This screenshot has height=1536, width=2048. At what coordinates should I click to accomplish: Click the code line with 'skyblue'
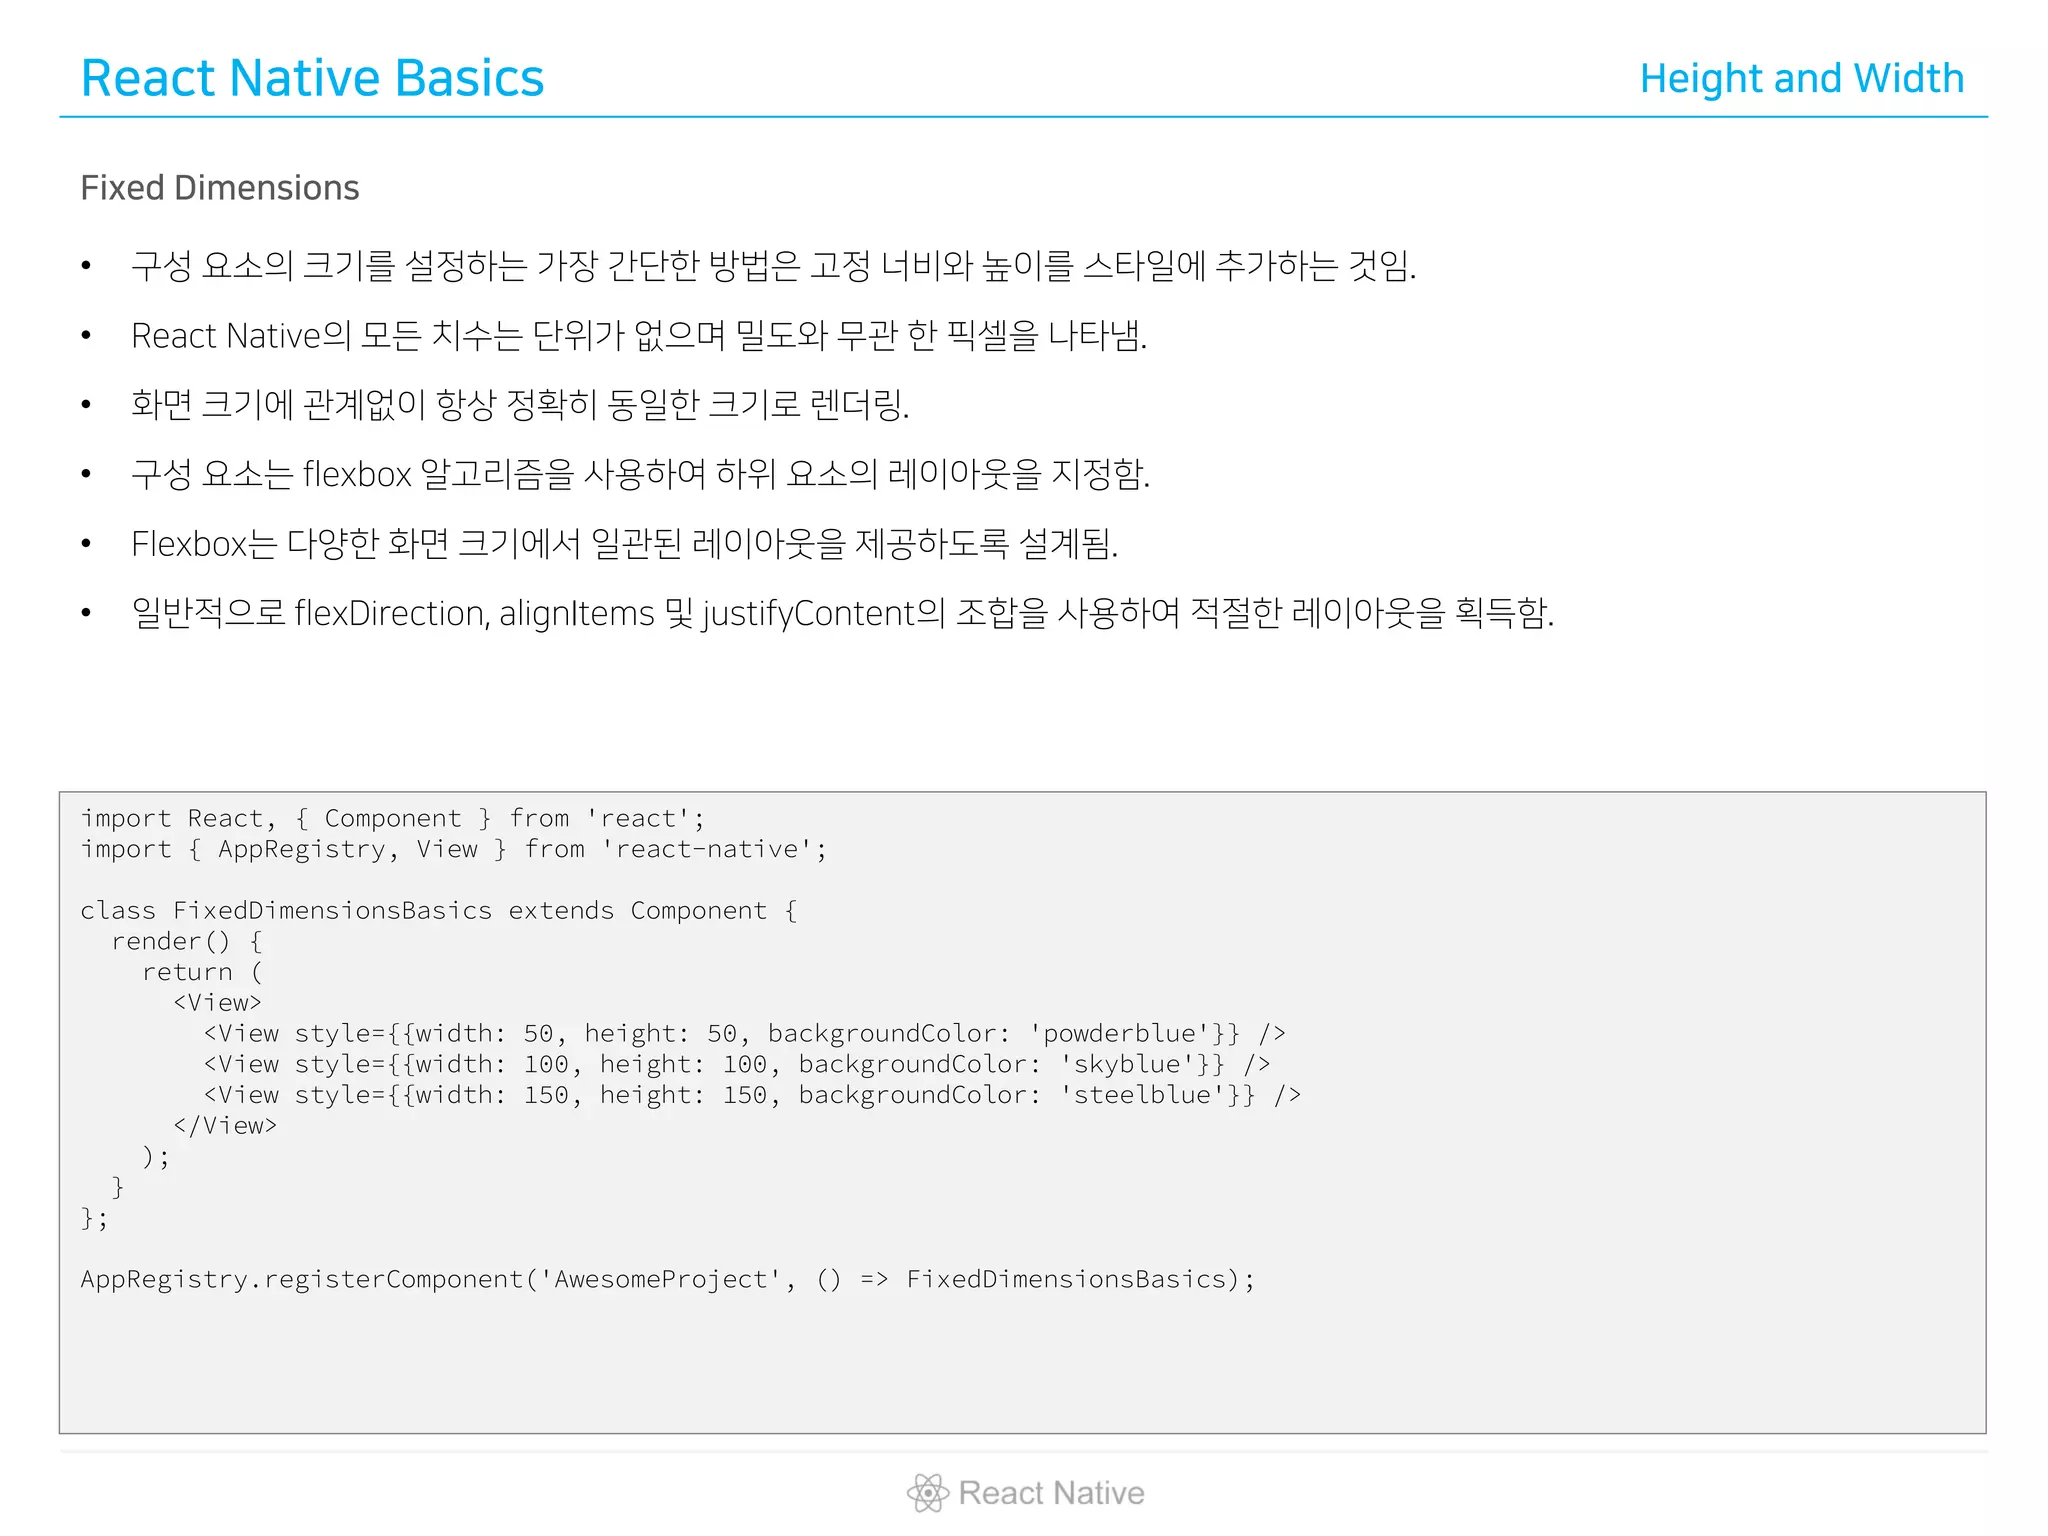click(x=737, y=1065)
